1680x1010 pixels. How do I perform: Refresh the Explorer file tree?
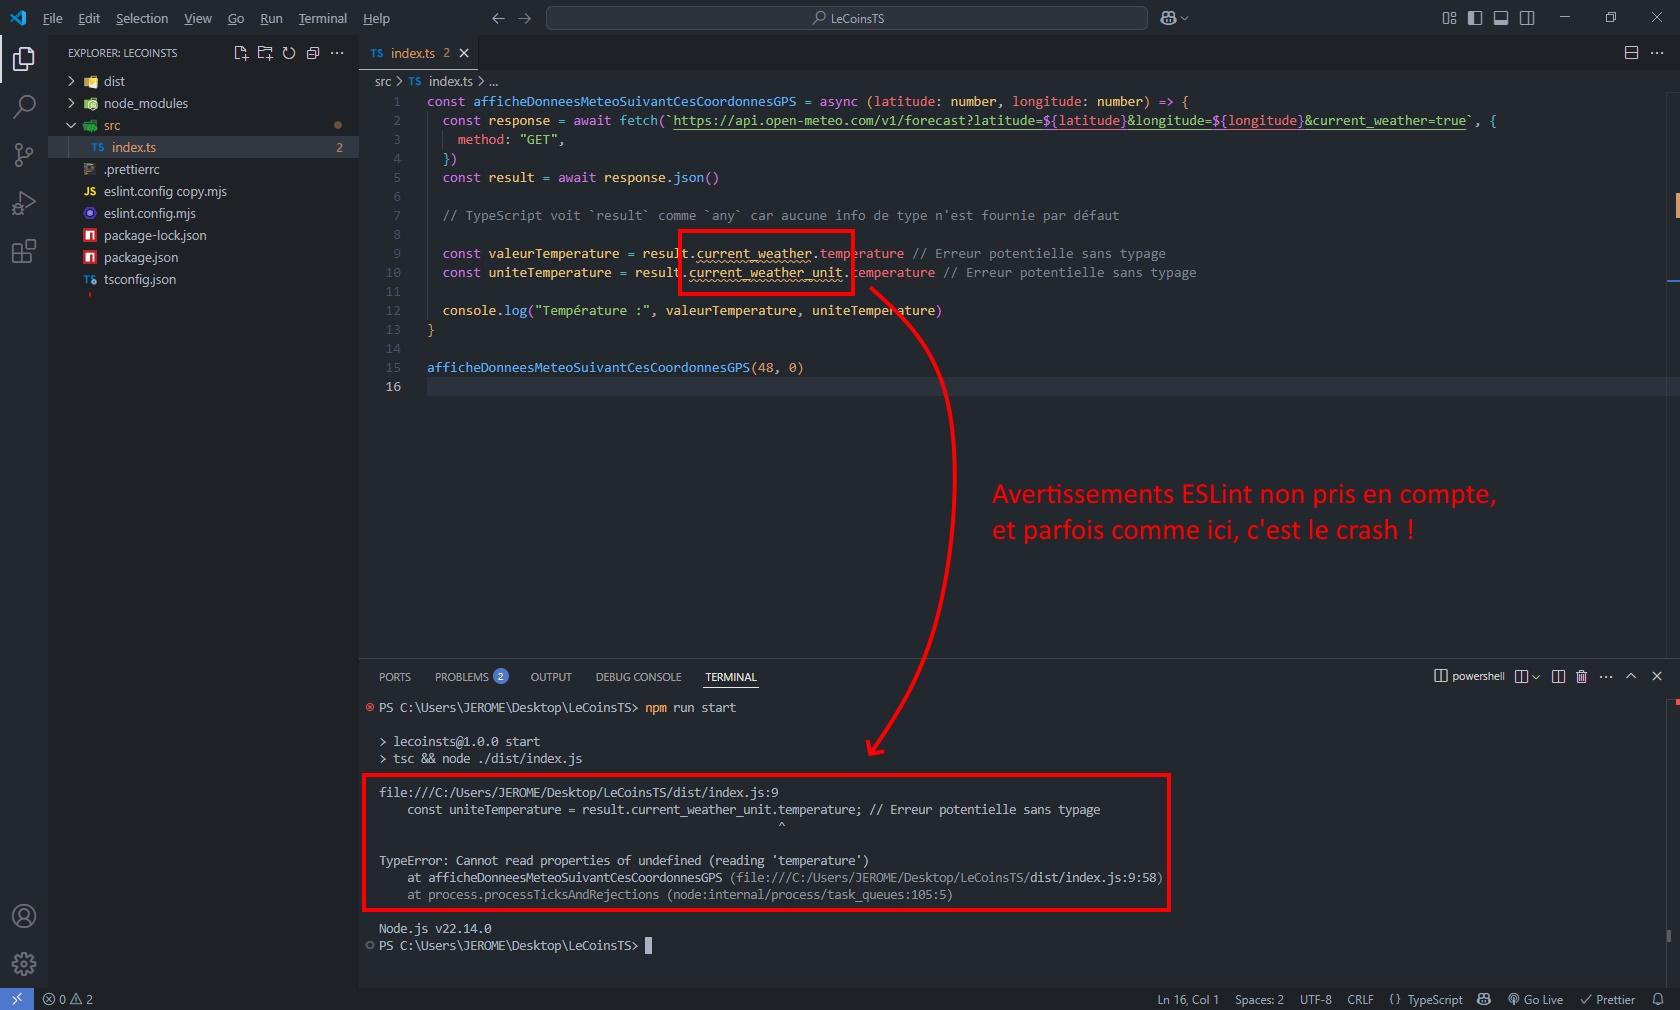click(x=289, y=53)
